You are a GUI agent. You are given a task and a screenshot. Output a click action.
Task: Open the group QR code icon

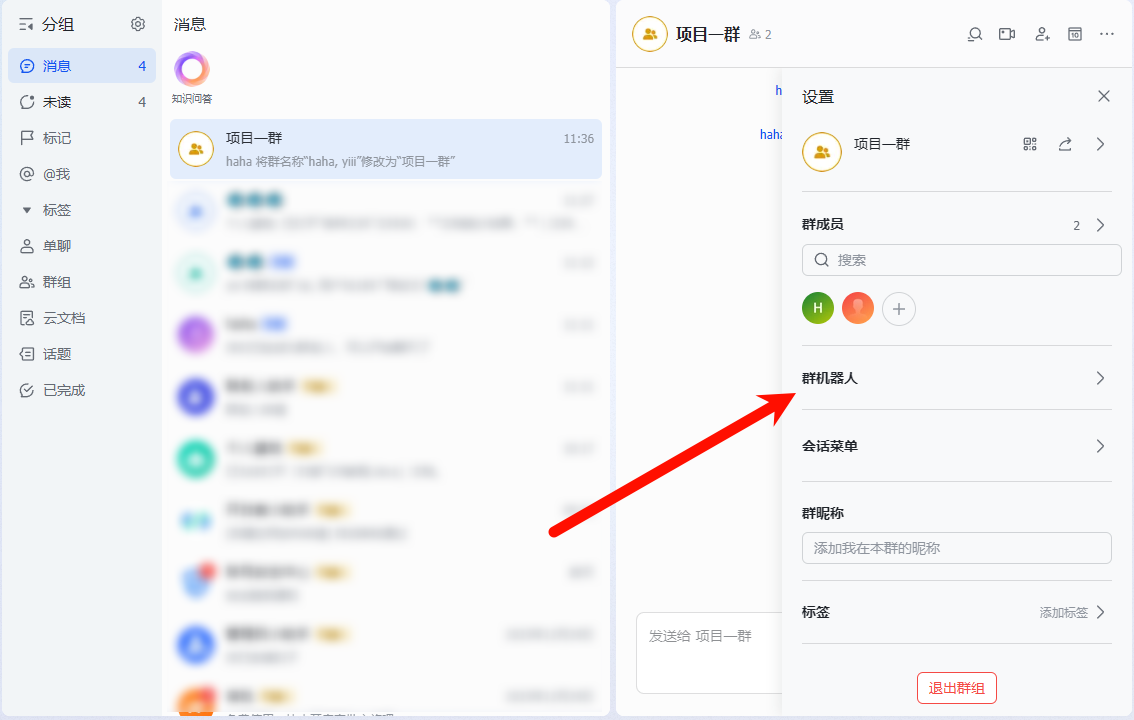1030,144
